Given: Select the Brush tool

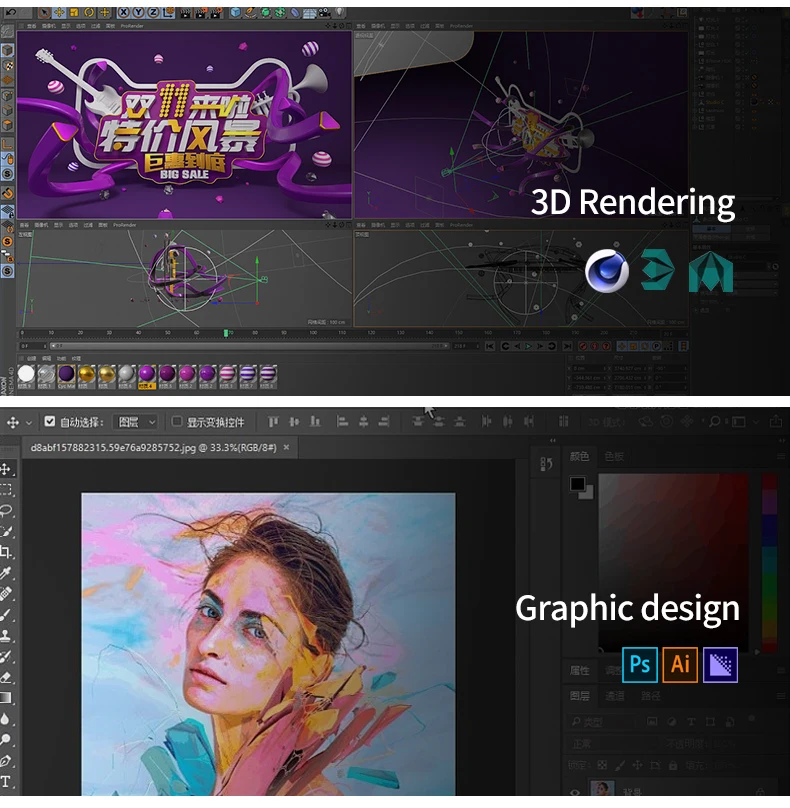Looking at the screenshot, I should point(6,615).
